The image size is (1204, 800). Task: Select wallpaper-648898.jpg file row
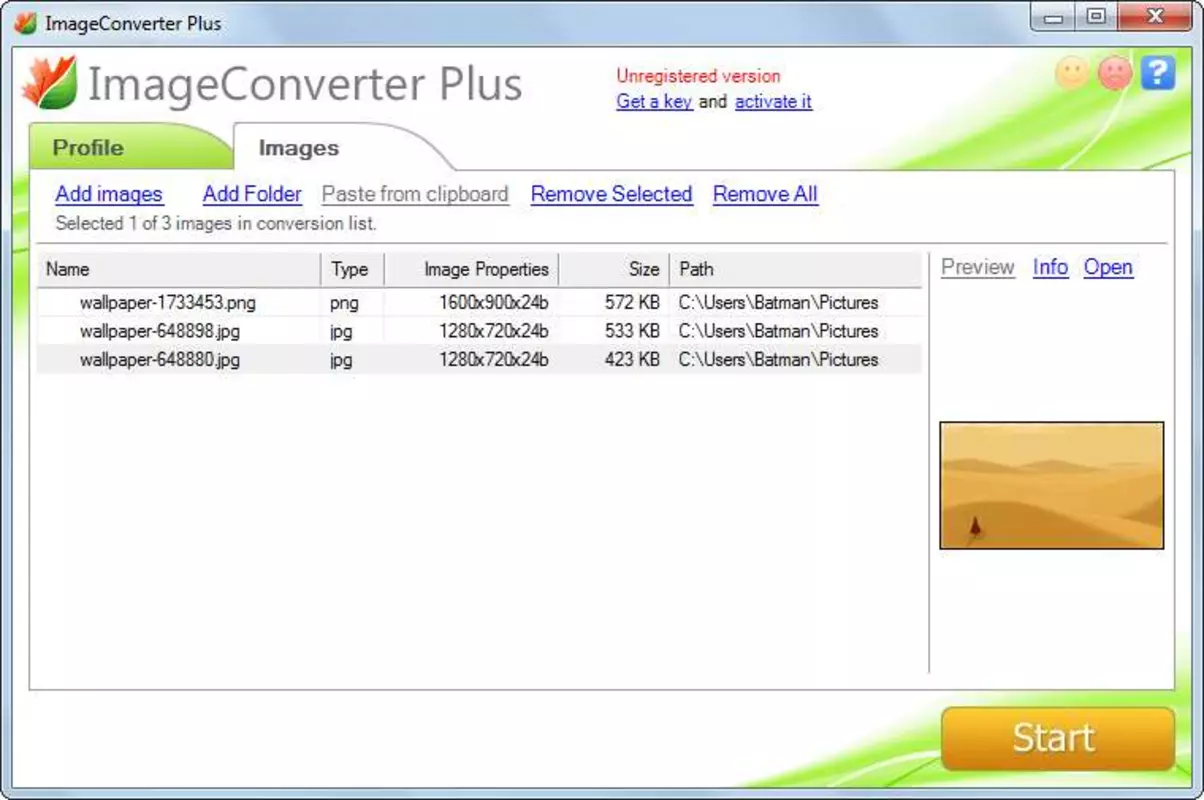point(479,331)
